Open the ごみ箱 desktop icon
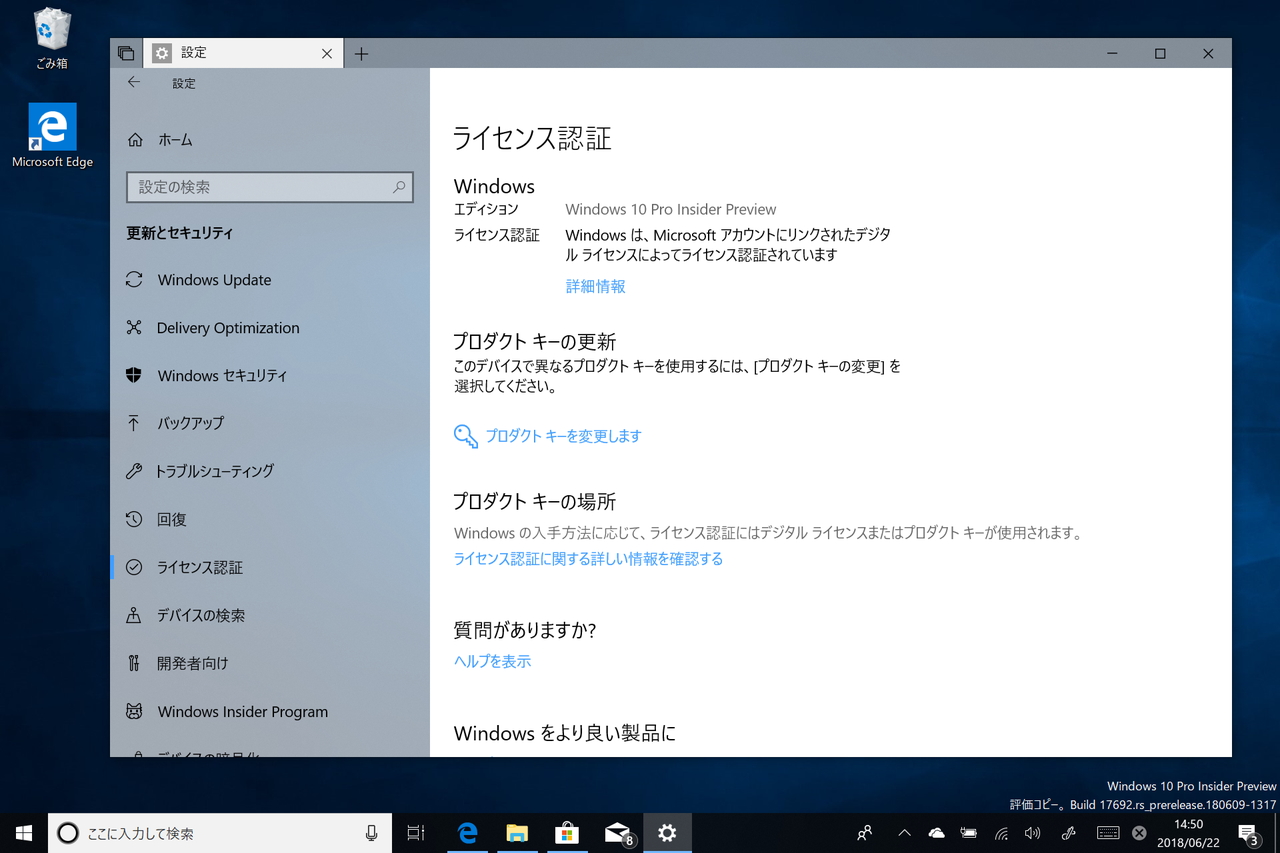Screen dimensions: 1280x853 tap(52, 39)
